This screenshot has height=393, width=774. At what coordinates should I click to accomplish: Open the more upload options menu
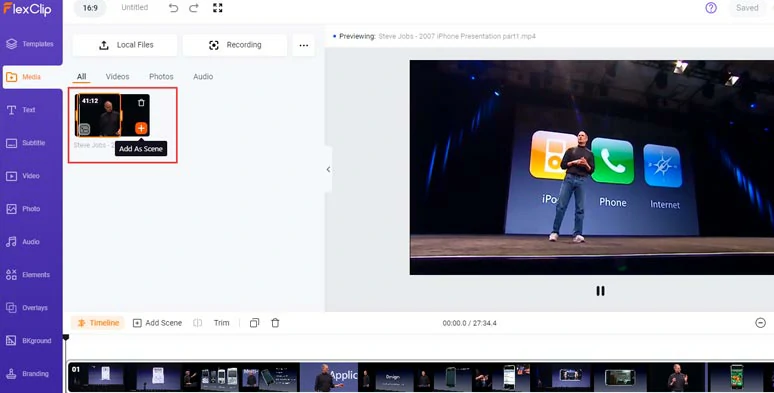coord(304,45)
